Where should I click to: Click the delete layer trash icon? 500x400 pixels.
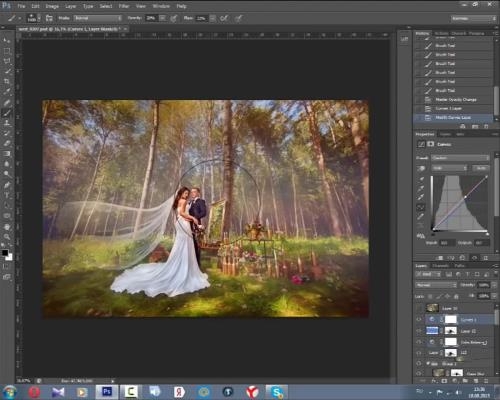486,381
